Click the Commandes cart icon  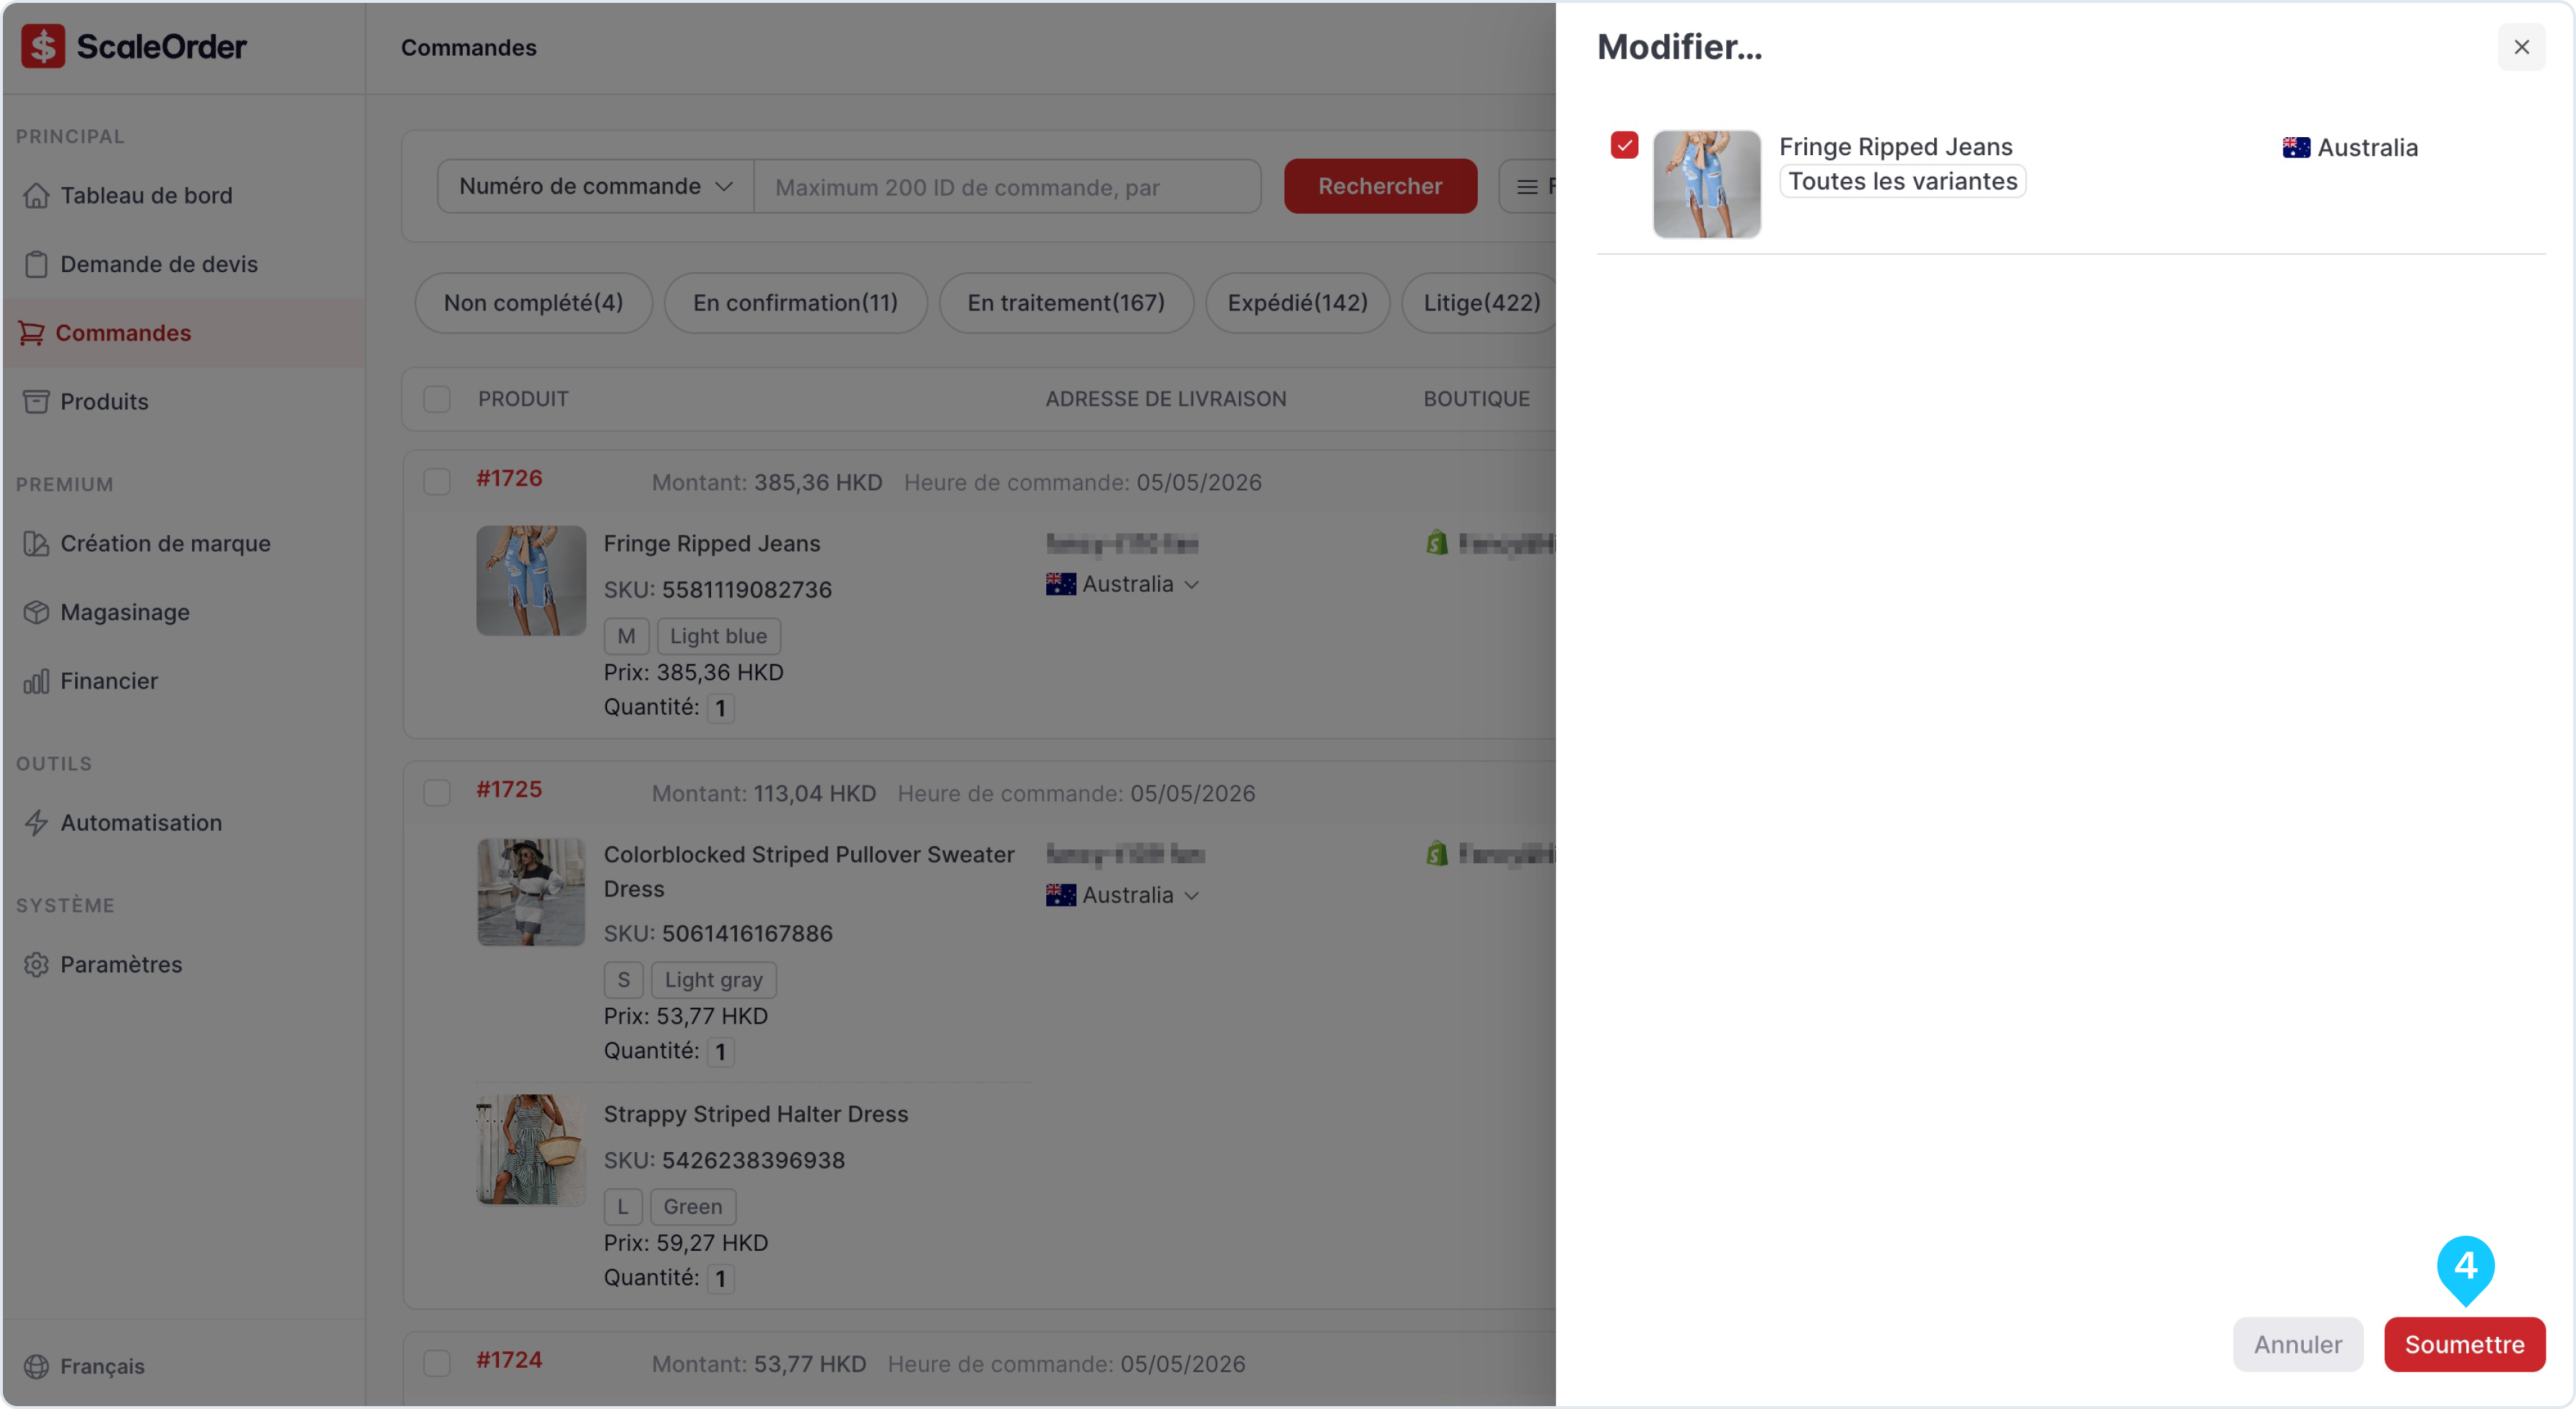(32, 333)
